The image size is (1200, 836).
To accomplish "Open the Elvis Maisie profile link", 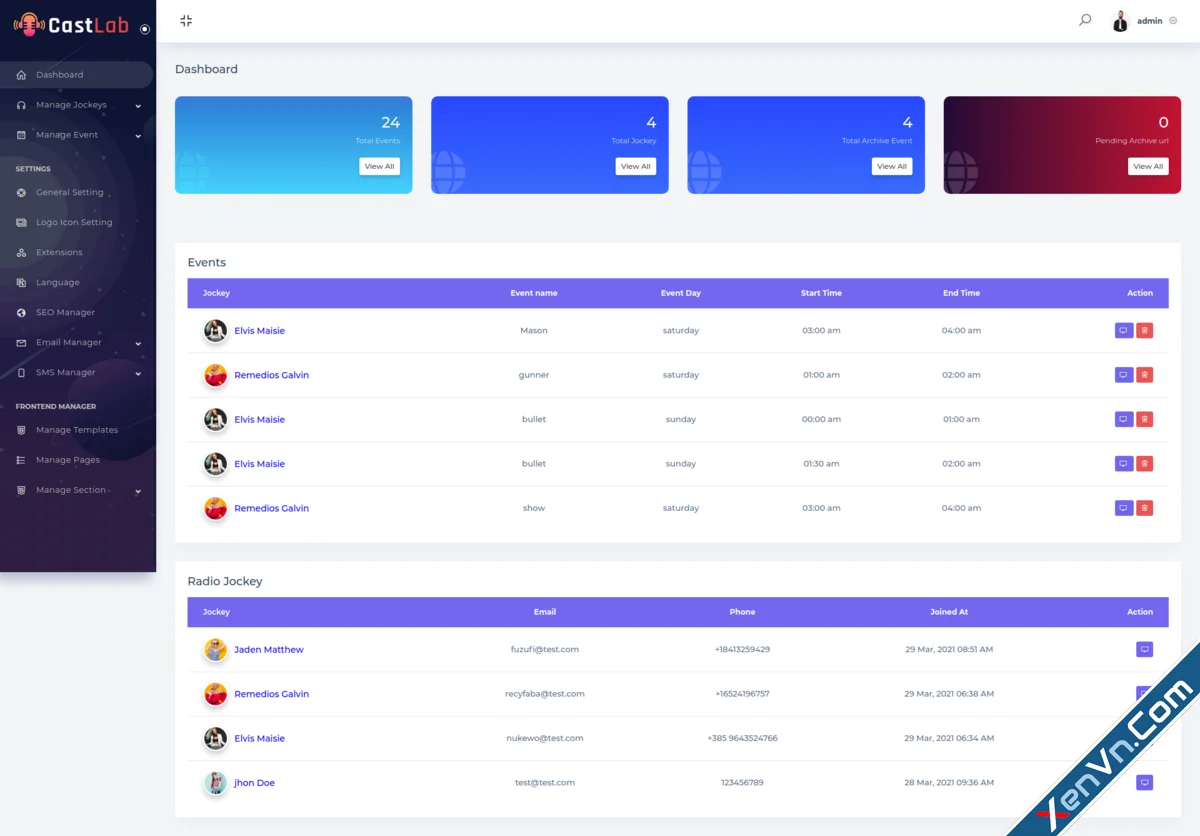I will 258,330.
